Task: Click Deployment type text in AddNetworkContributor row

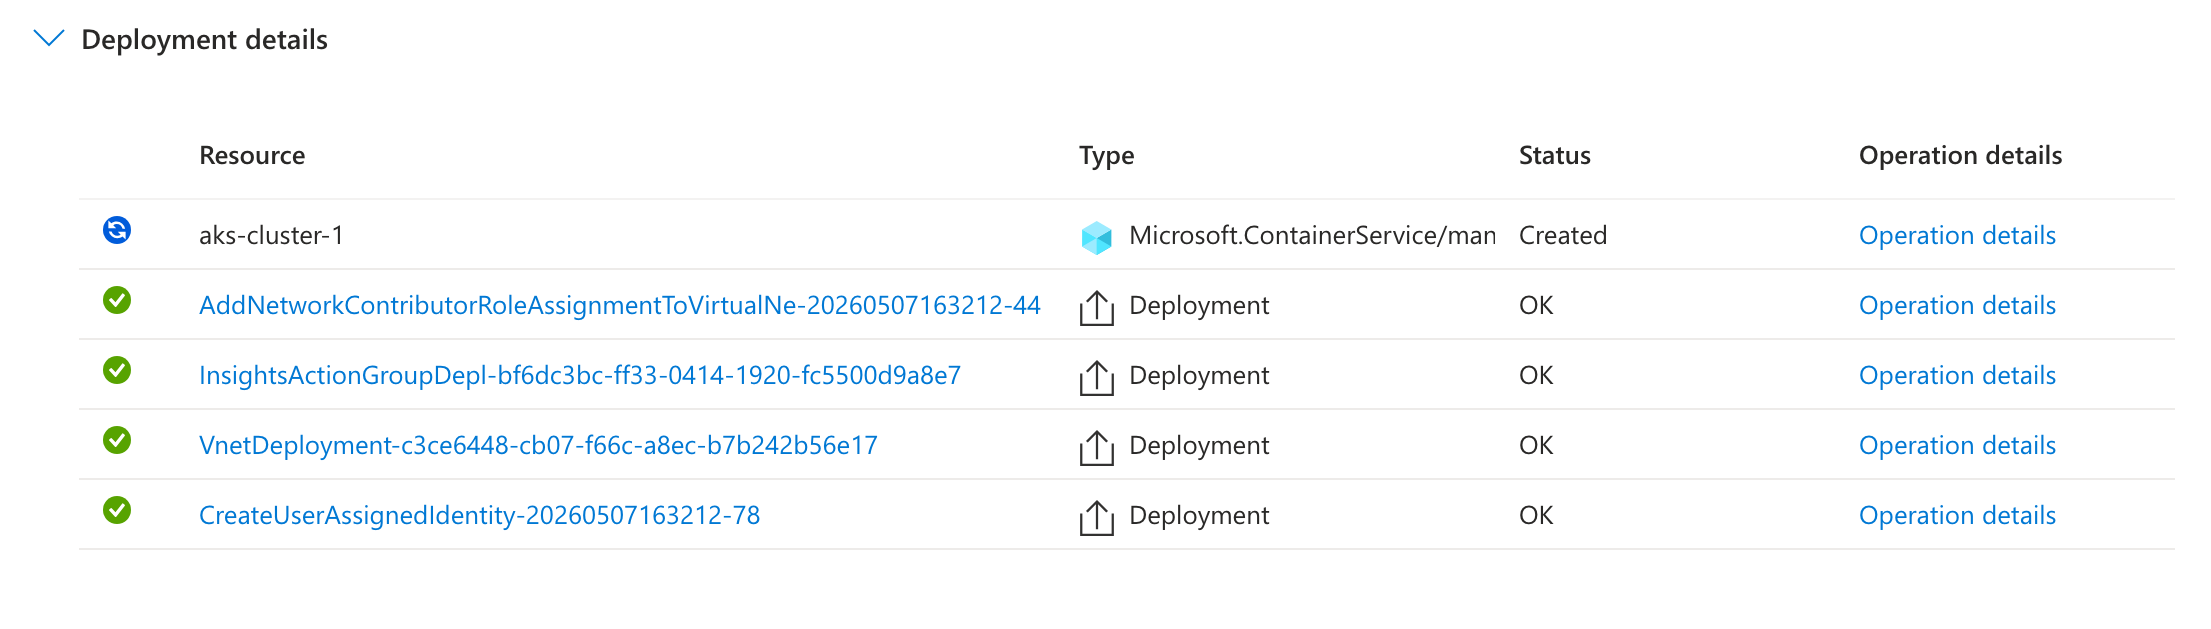Action: click(1199, 305)
